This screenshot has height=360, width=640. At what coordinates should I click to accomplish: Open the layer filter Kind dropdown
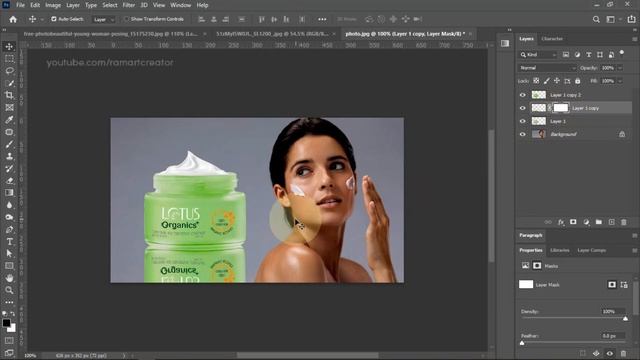[538, 55]
